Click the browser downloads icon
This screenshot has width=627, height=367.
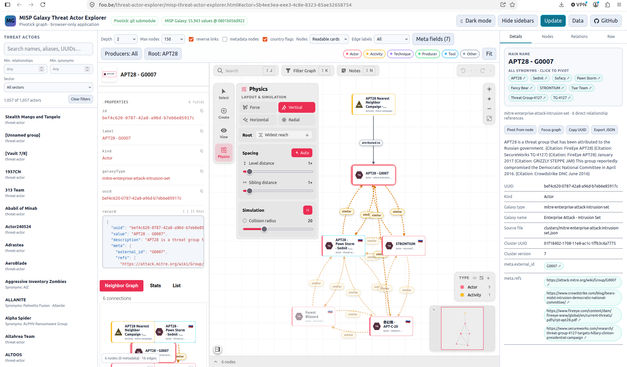pos(561,5)
